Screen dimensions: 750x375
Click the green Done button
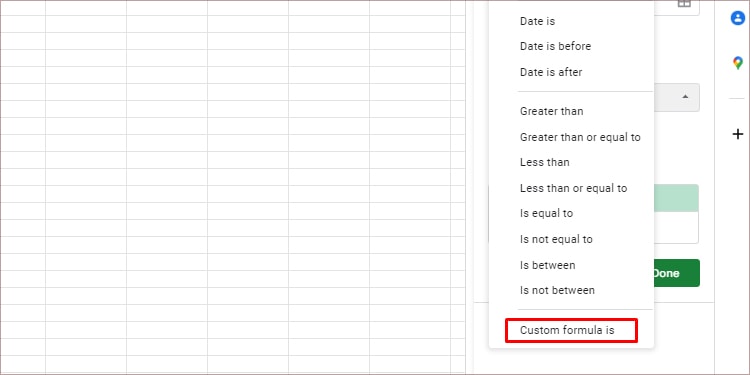tap(676, 273)
